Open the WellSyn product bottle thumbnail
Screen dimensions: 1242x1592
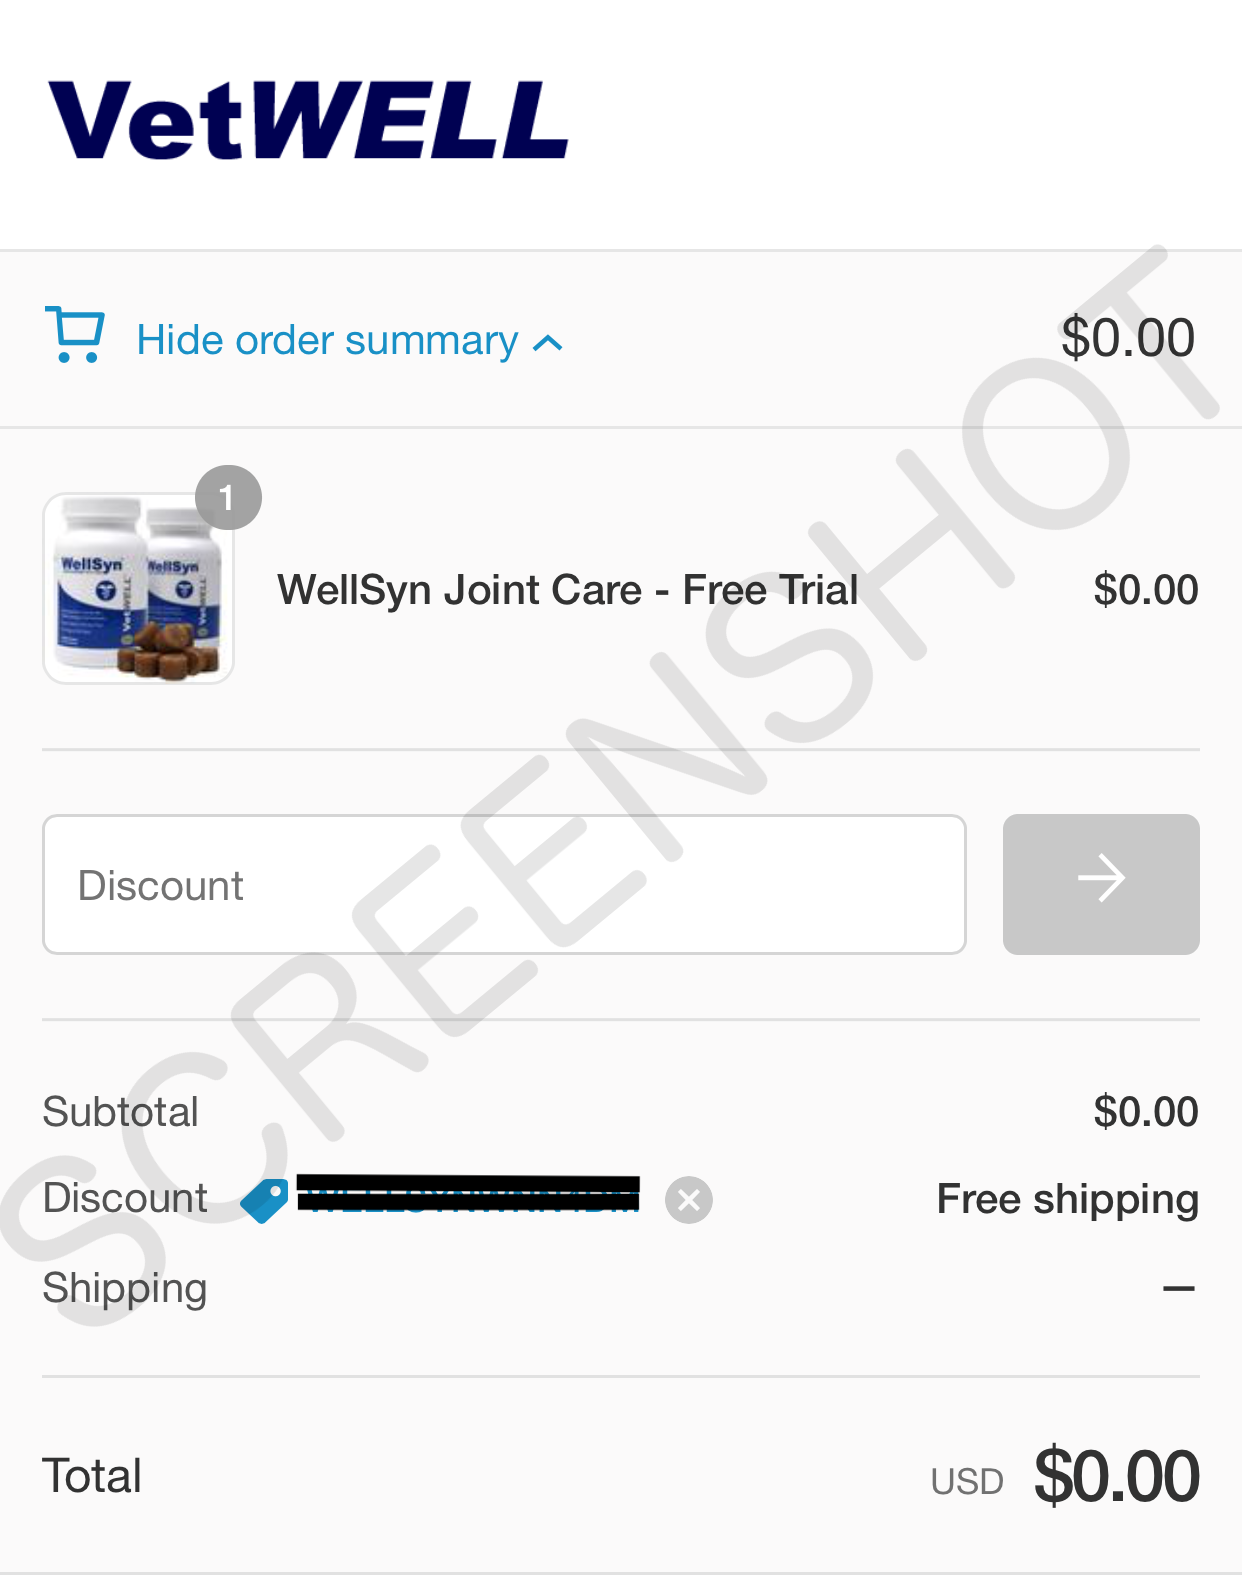tap(138, 588)
